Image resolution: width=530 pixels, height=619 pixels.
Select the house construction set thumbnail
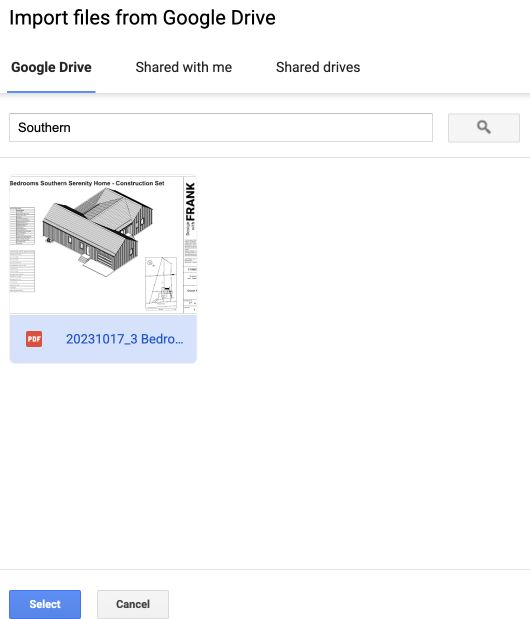pyautogui.click(x=103, y=245)
